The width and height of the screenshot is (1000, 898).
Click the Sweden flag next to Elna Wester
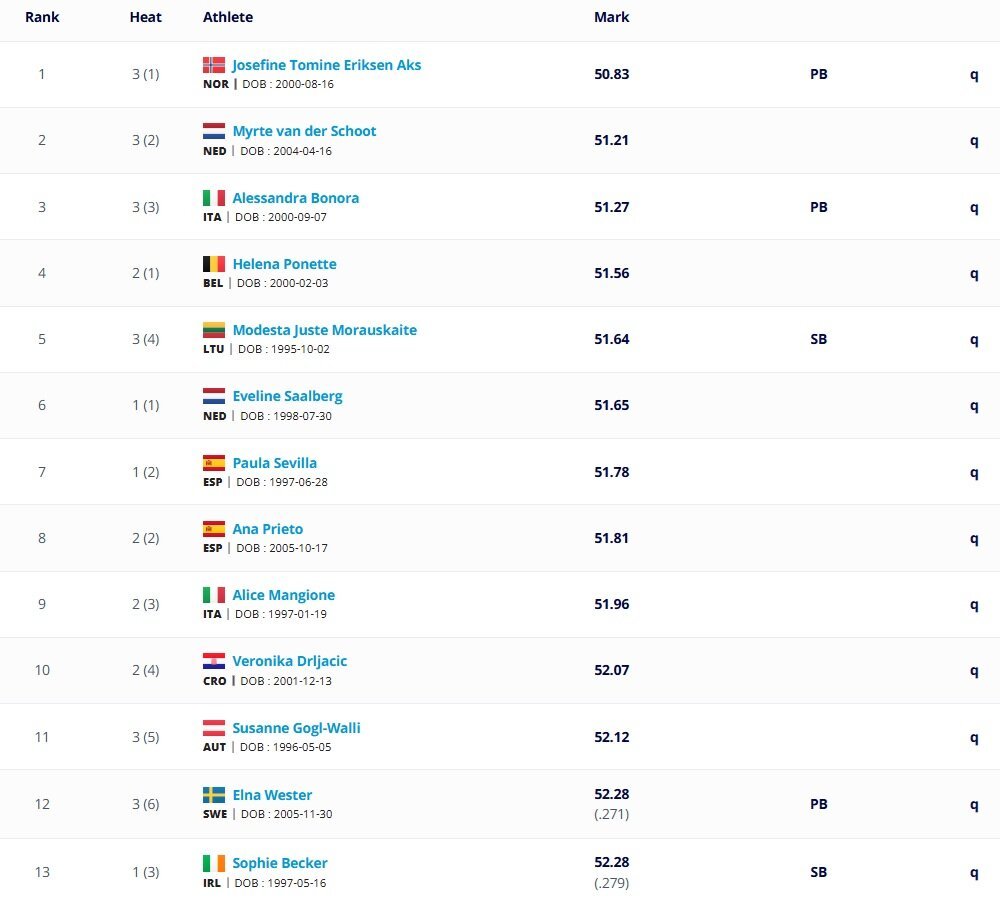[x=214, y=795]
